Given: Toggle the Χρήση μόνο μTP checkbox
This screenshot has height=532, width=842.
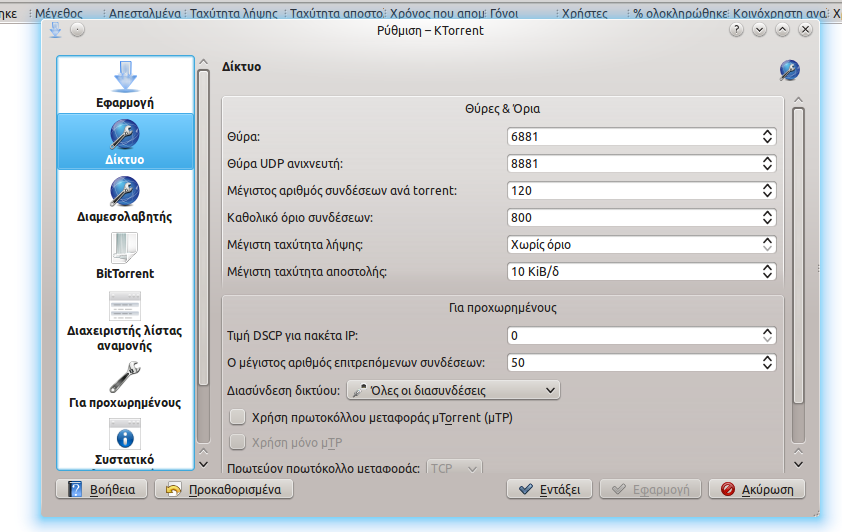Looking at the screenshot, I should pos(237,442).
